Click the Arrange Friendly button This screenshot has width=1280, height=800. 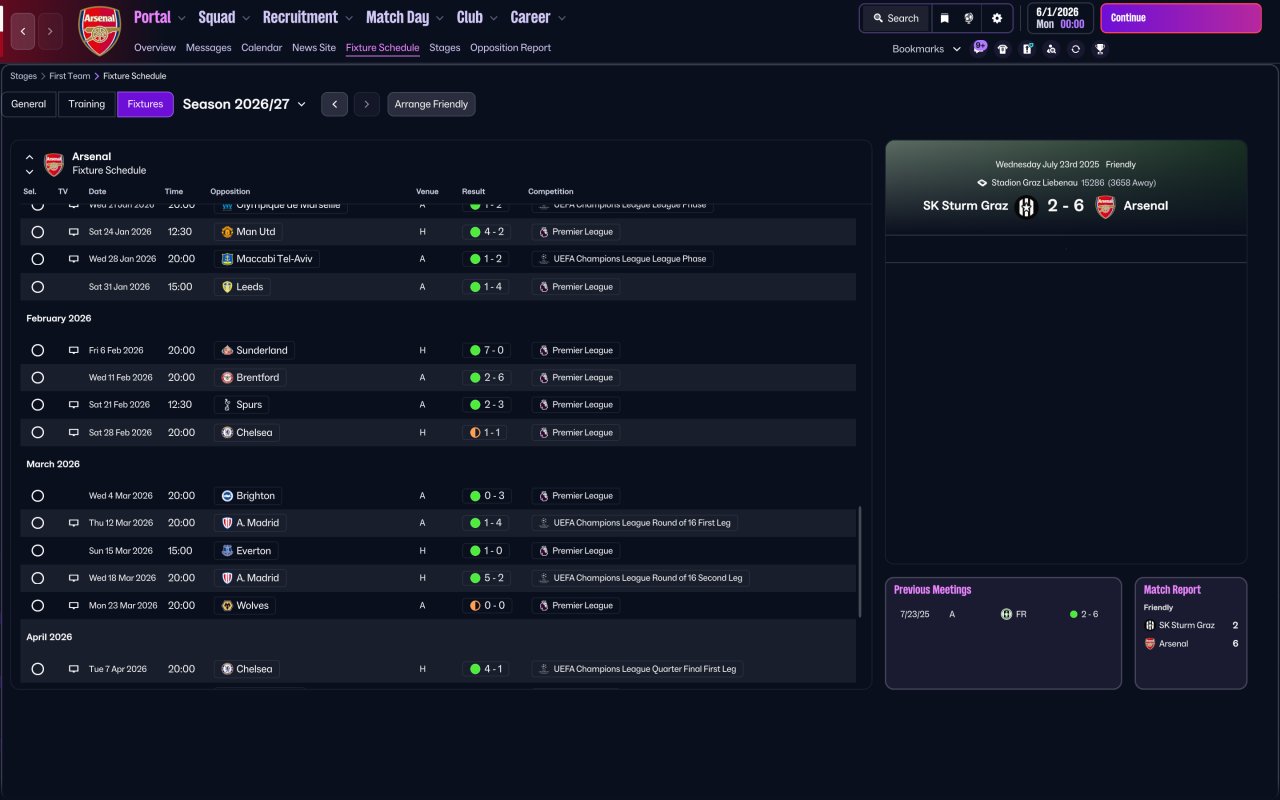pyautogui.click(x=431, y=104)
